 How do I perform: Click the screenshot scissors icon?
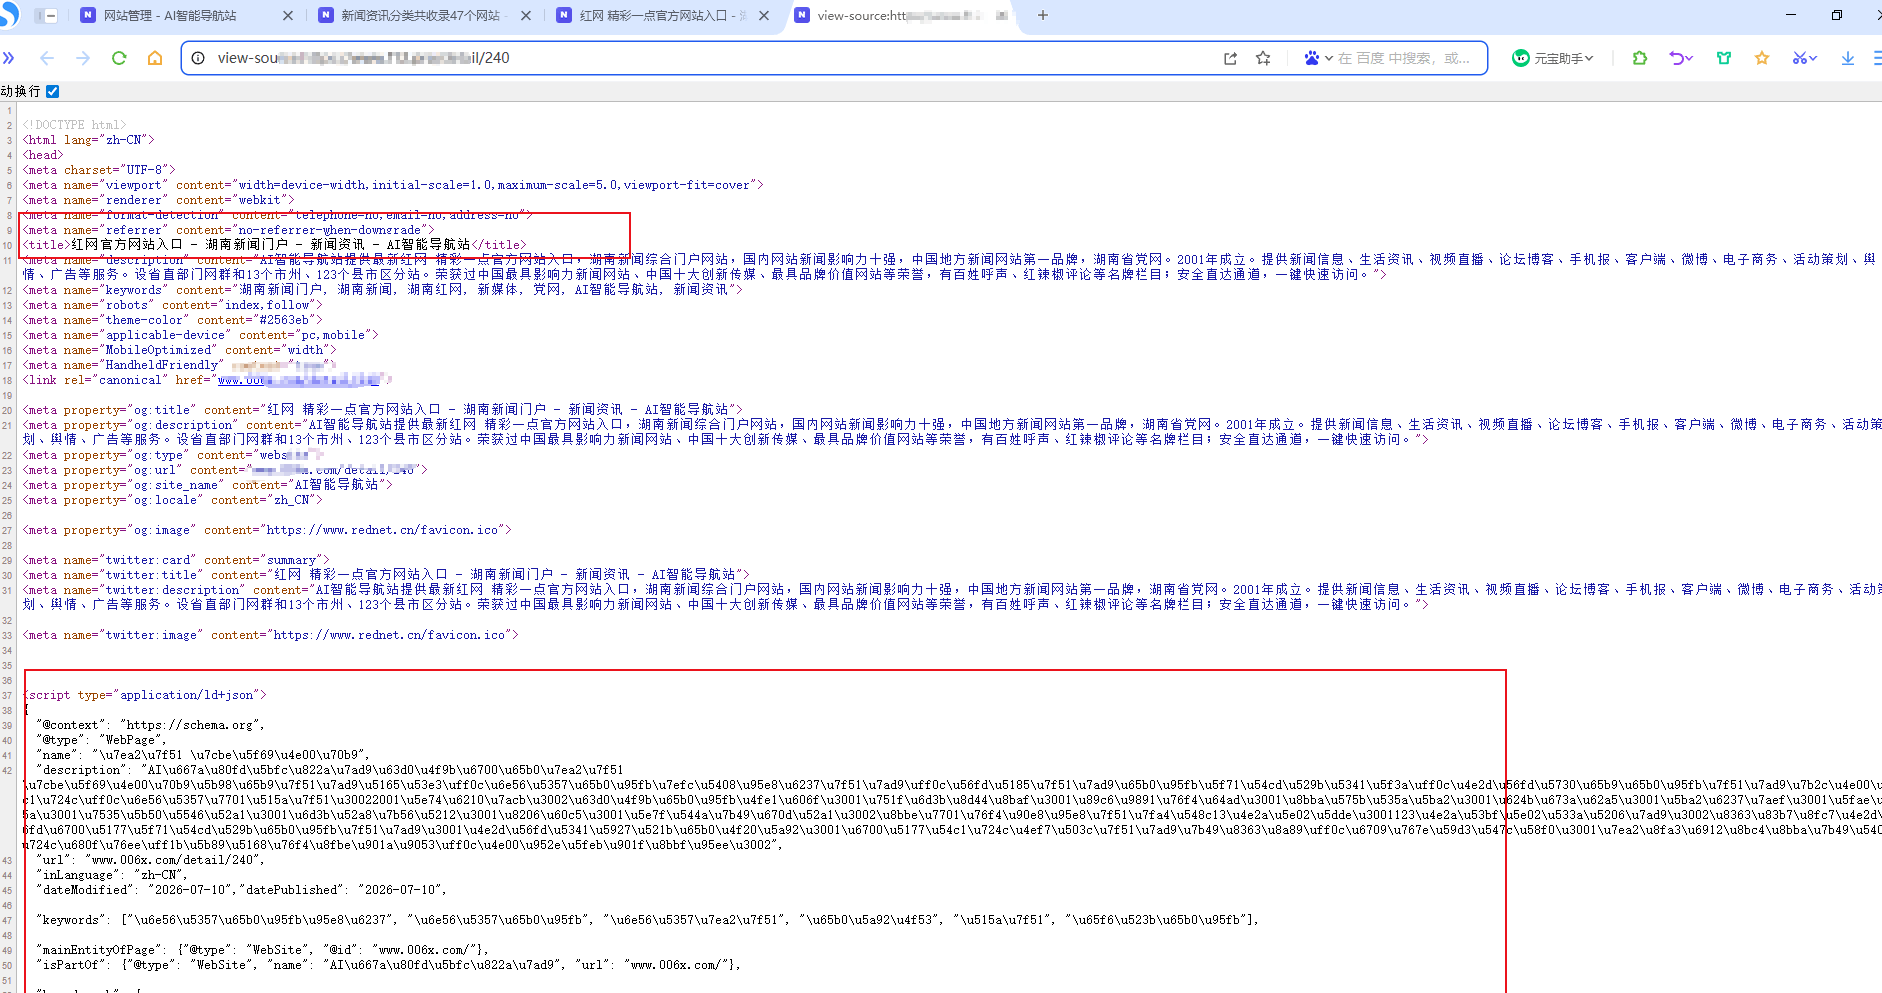pyautogui.click(x=1799, y=58)
